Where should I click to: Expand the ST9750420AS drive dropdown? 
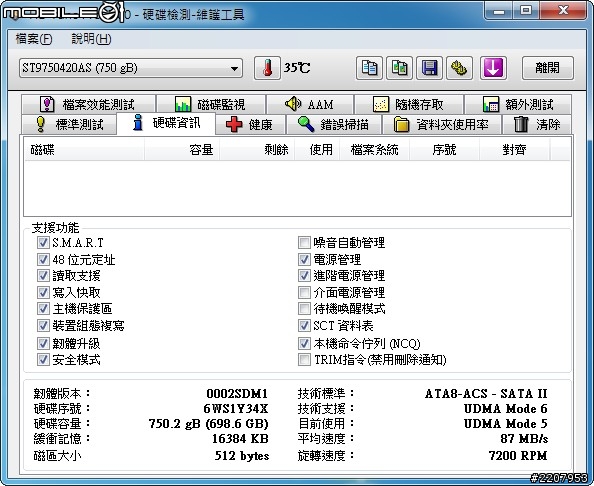click(131, 68)
